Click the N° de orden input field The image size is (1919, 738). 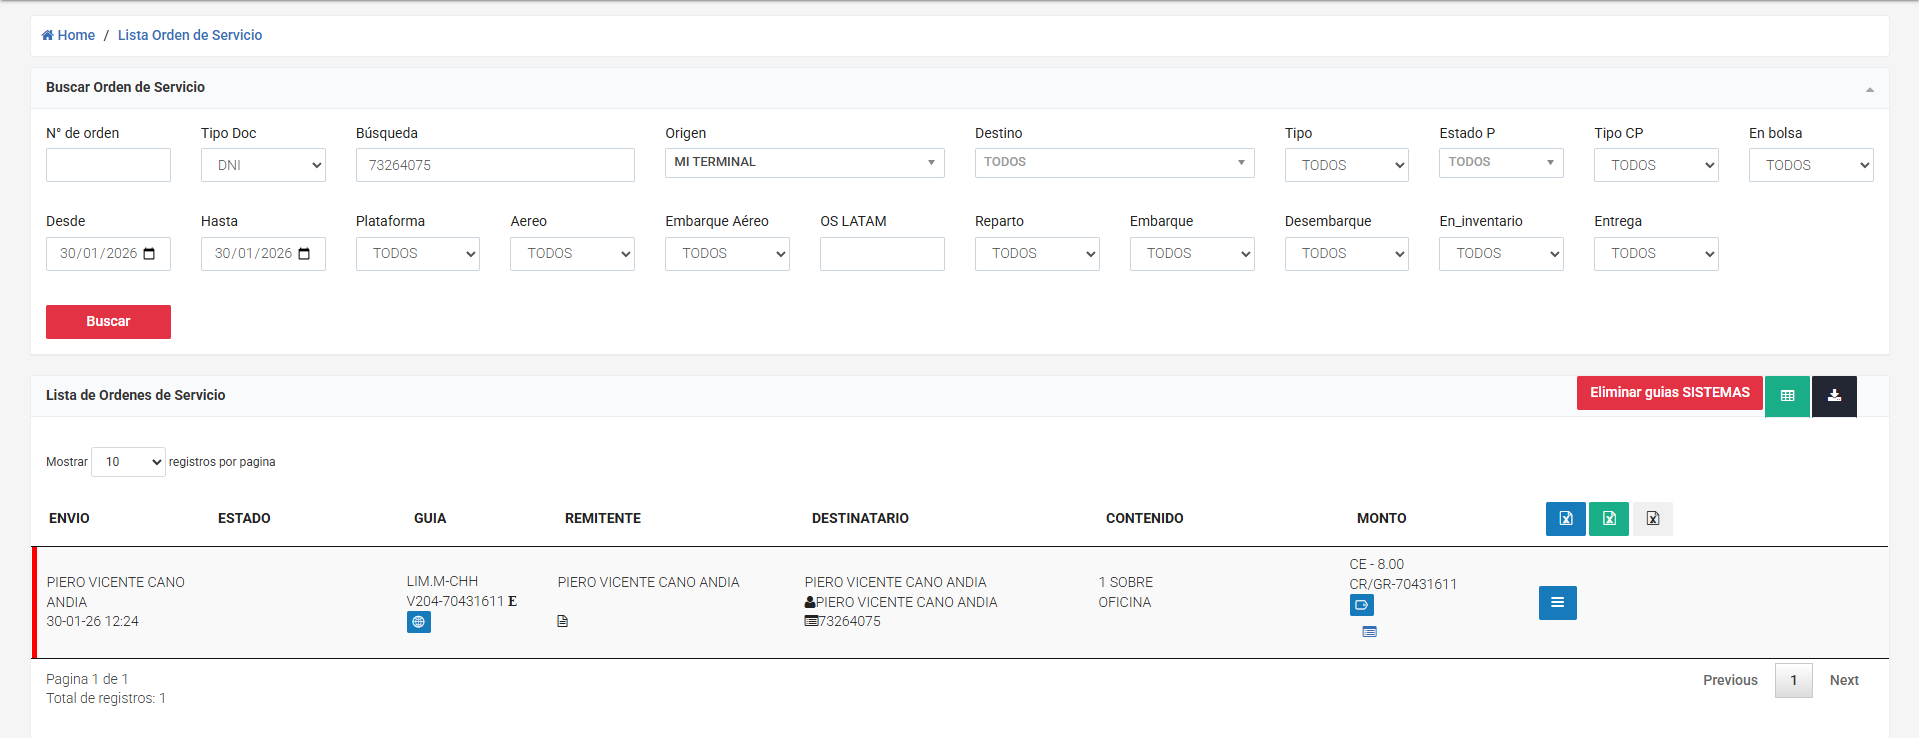[x=108, y=165]
